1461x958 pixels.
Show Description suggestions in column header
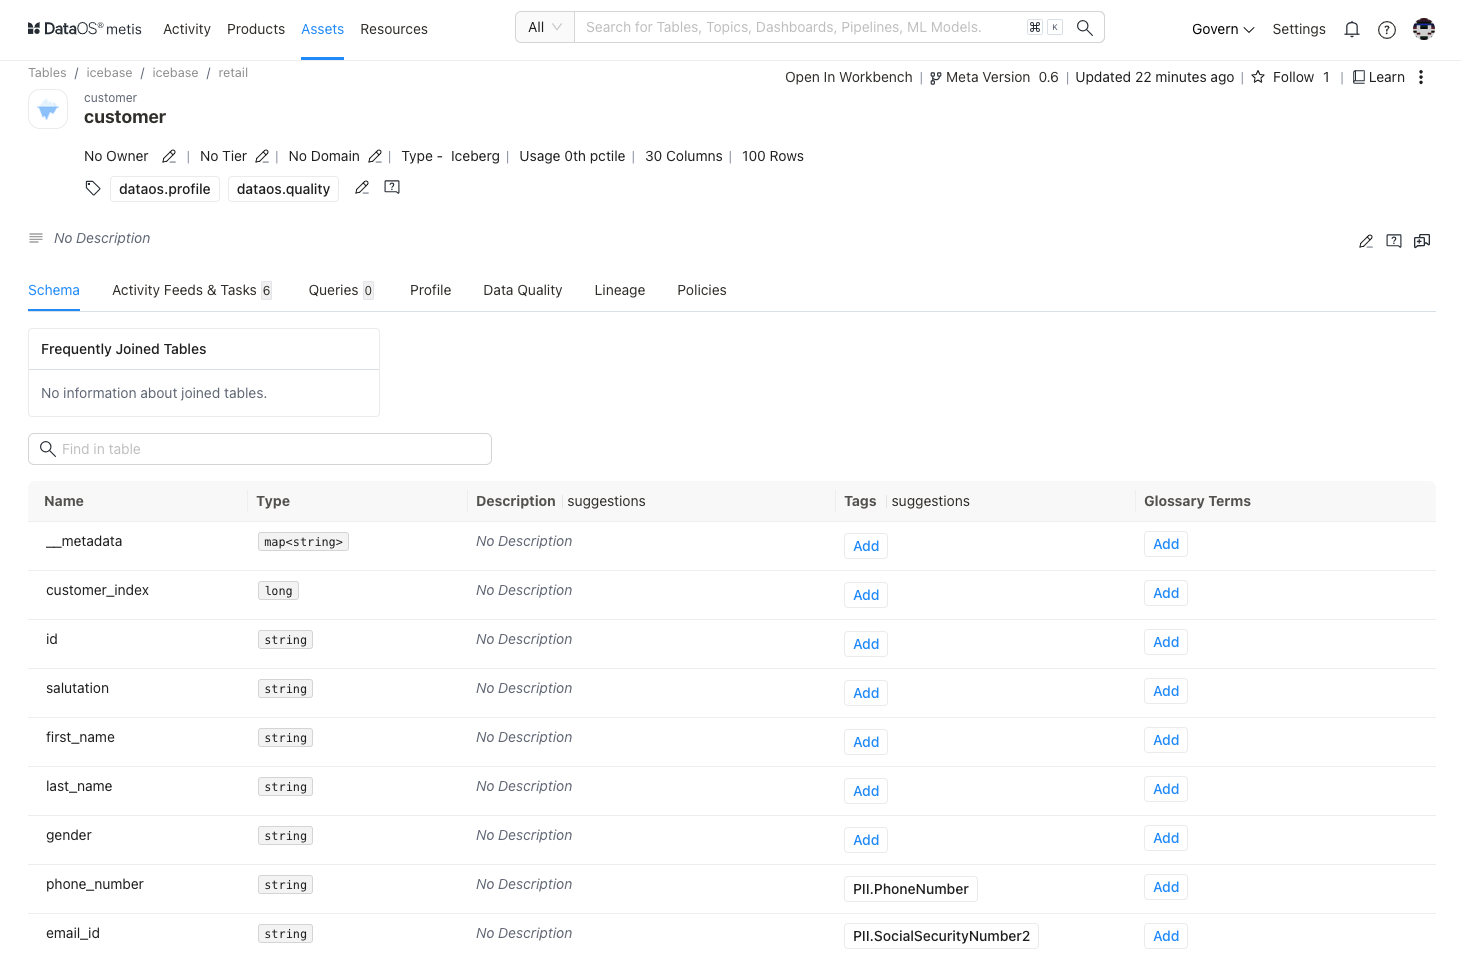click(x=606, y=501)
